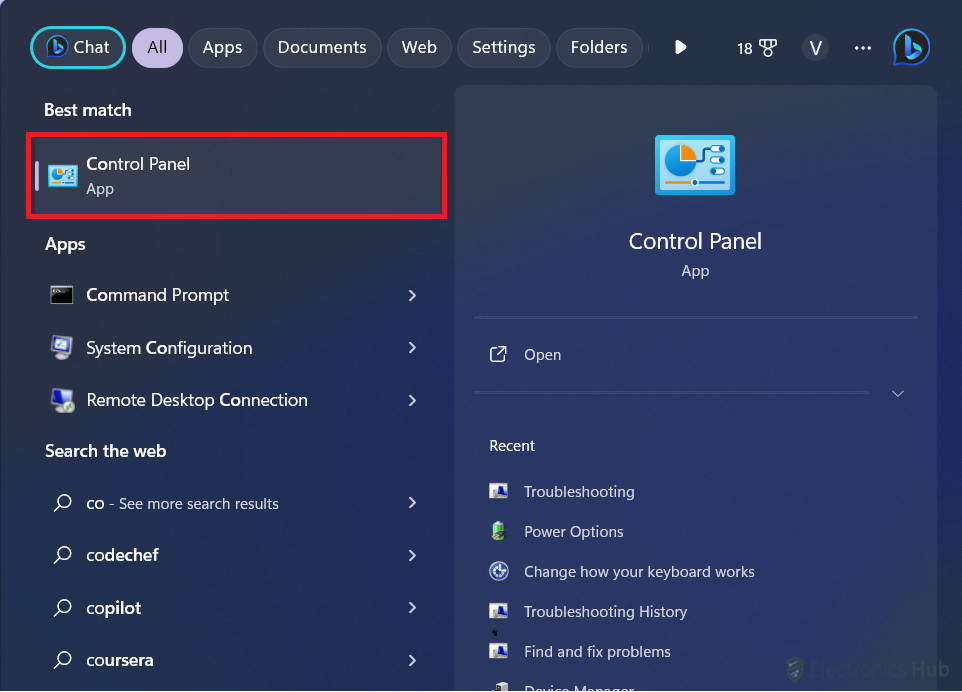Screen dimensions: 962x692
Task: Switch to Web filter tab
Action: (x=419, y=47)
